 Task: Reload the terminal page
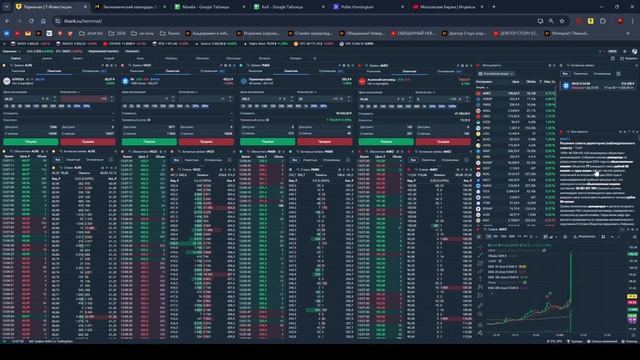pyautogui.click(x=31, y=21)
